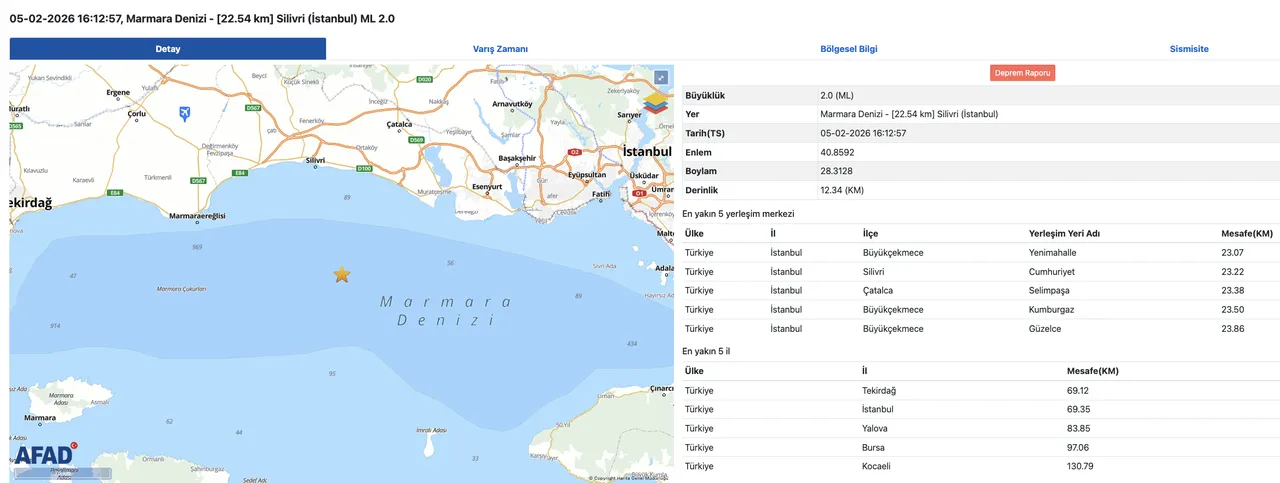1280x483 pixels.
Task: Click the Silivri town label on map
Action: pos(316,160)
